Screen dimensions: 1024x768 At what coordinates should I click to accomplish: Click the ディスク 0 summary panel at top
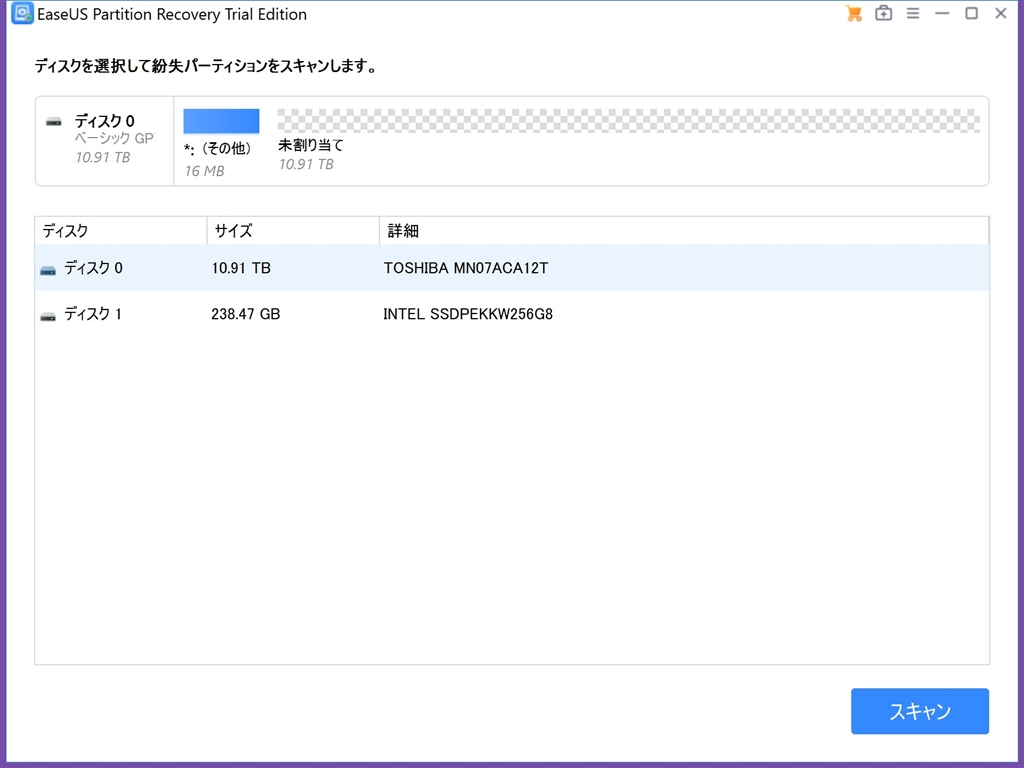[x=104, y=141]
